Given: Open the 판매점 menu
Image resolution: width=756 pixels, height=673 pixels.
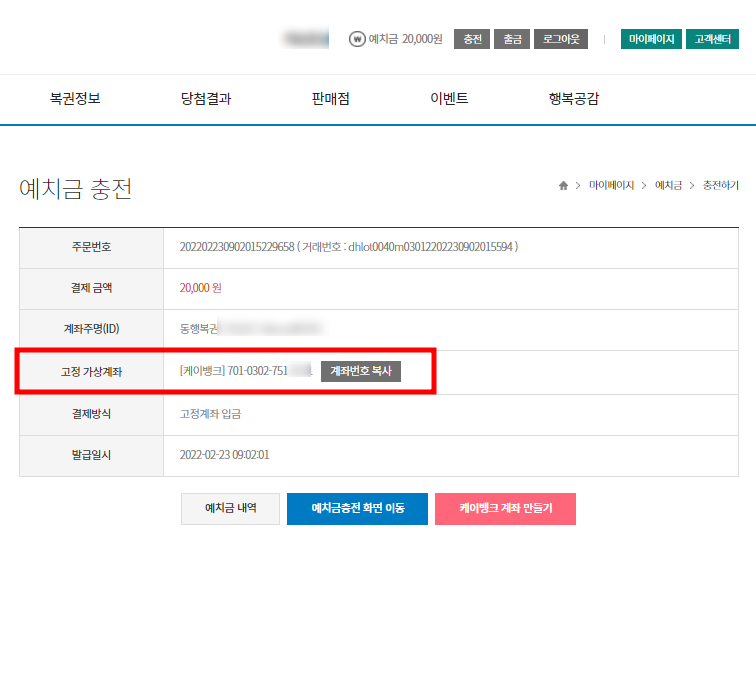Looking at the screenshot, I should click(330, 98).
